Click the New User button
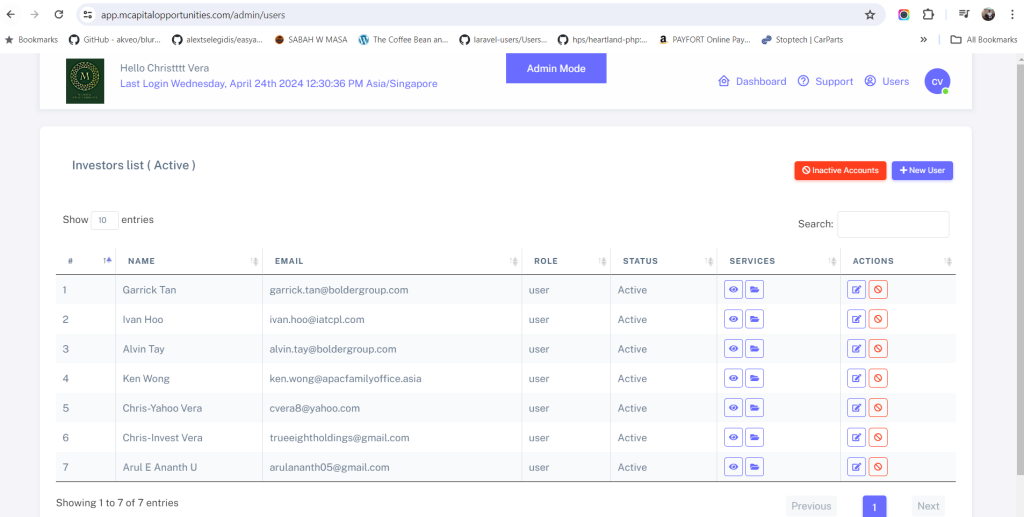Viewport: 1024px width, 517px height. coord(922,171)
